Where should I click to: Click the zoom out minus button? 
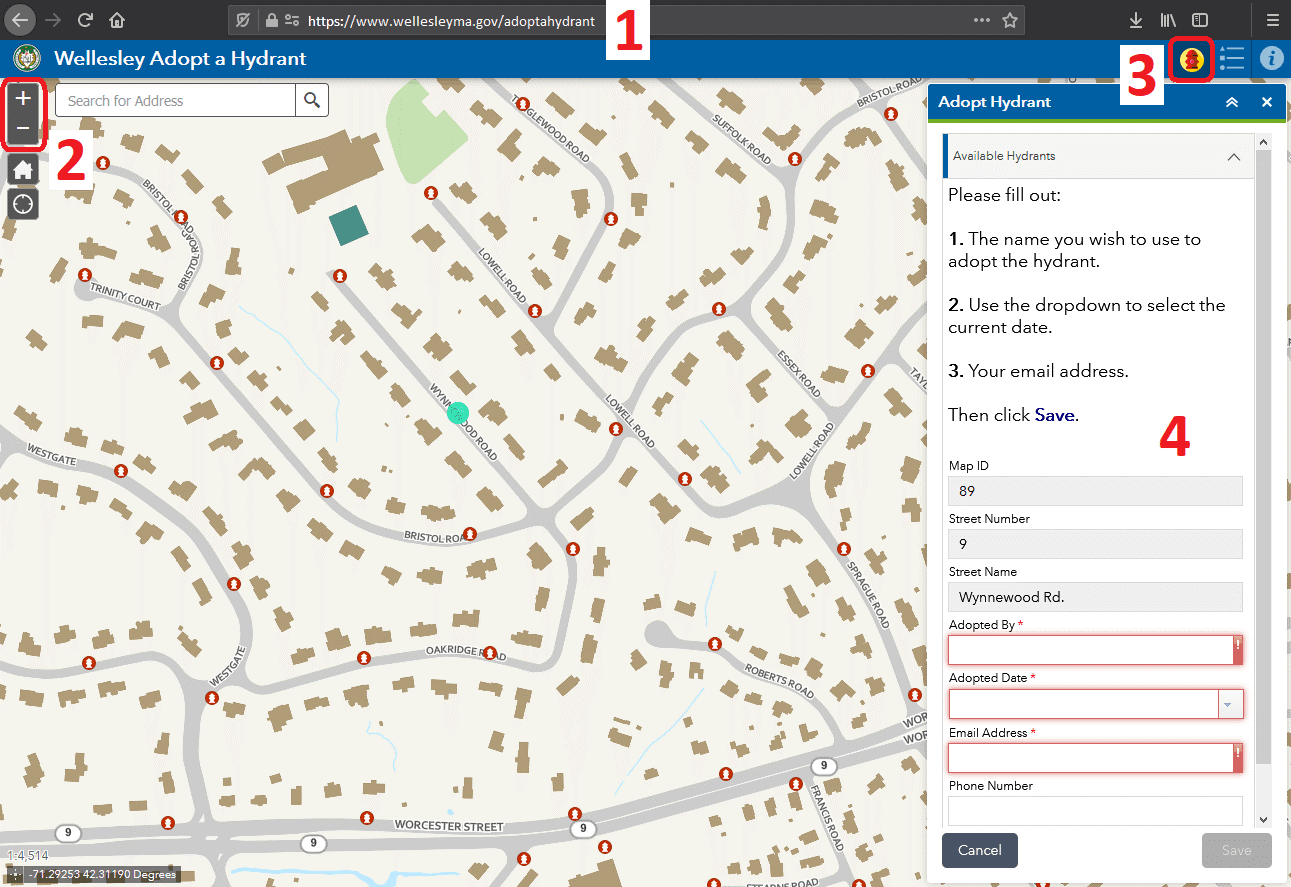[23, 130]
